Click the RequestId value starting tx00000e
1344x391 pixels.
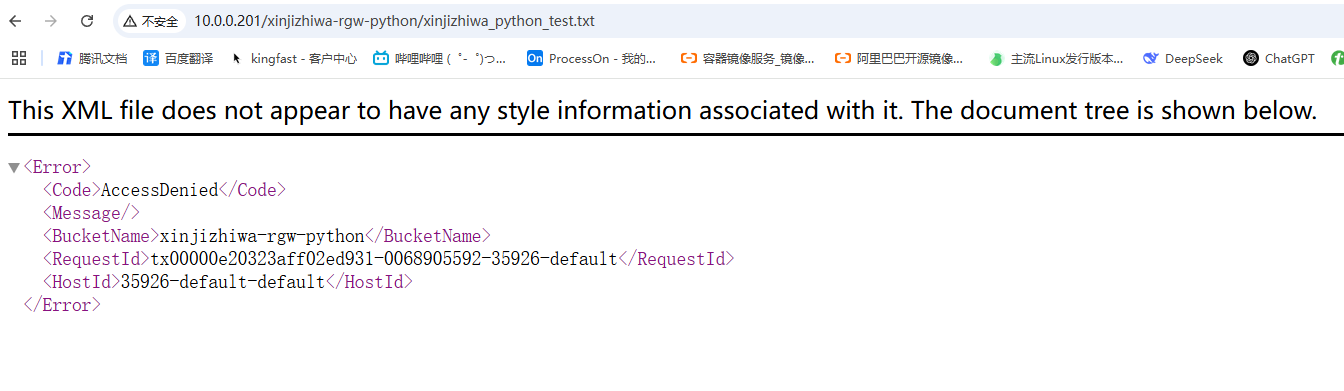click(x=384, y=259)
